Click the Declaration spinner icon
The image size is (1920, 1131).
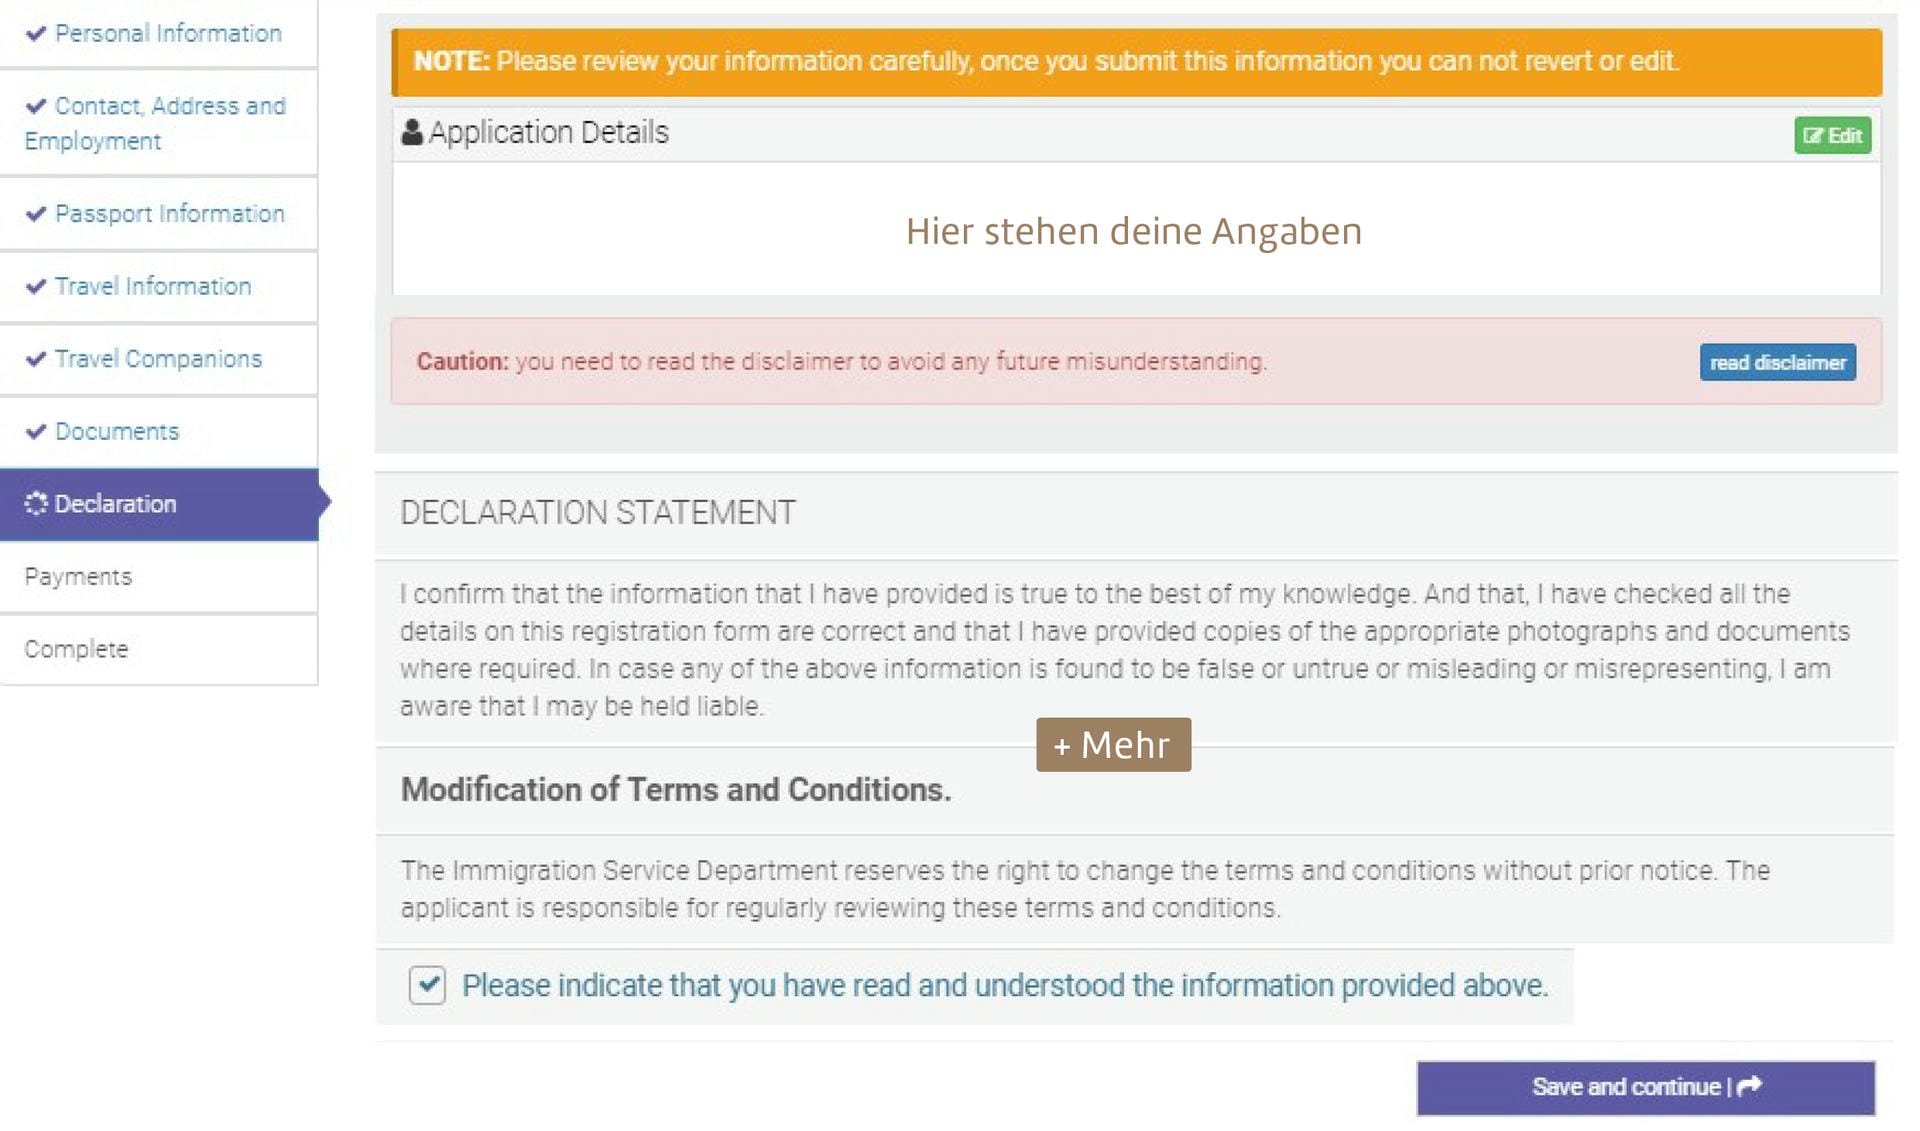pos(36,504)
